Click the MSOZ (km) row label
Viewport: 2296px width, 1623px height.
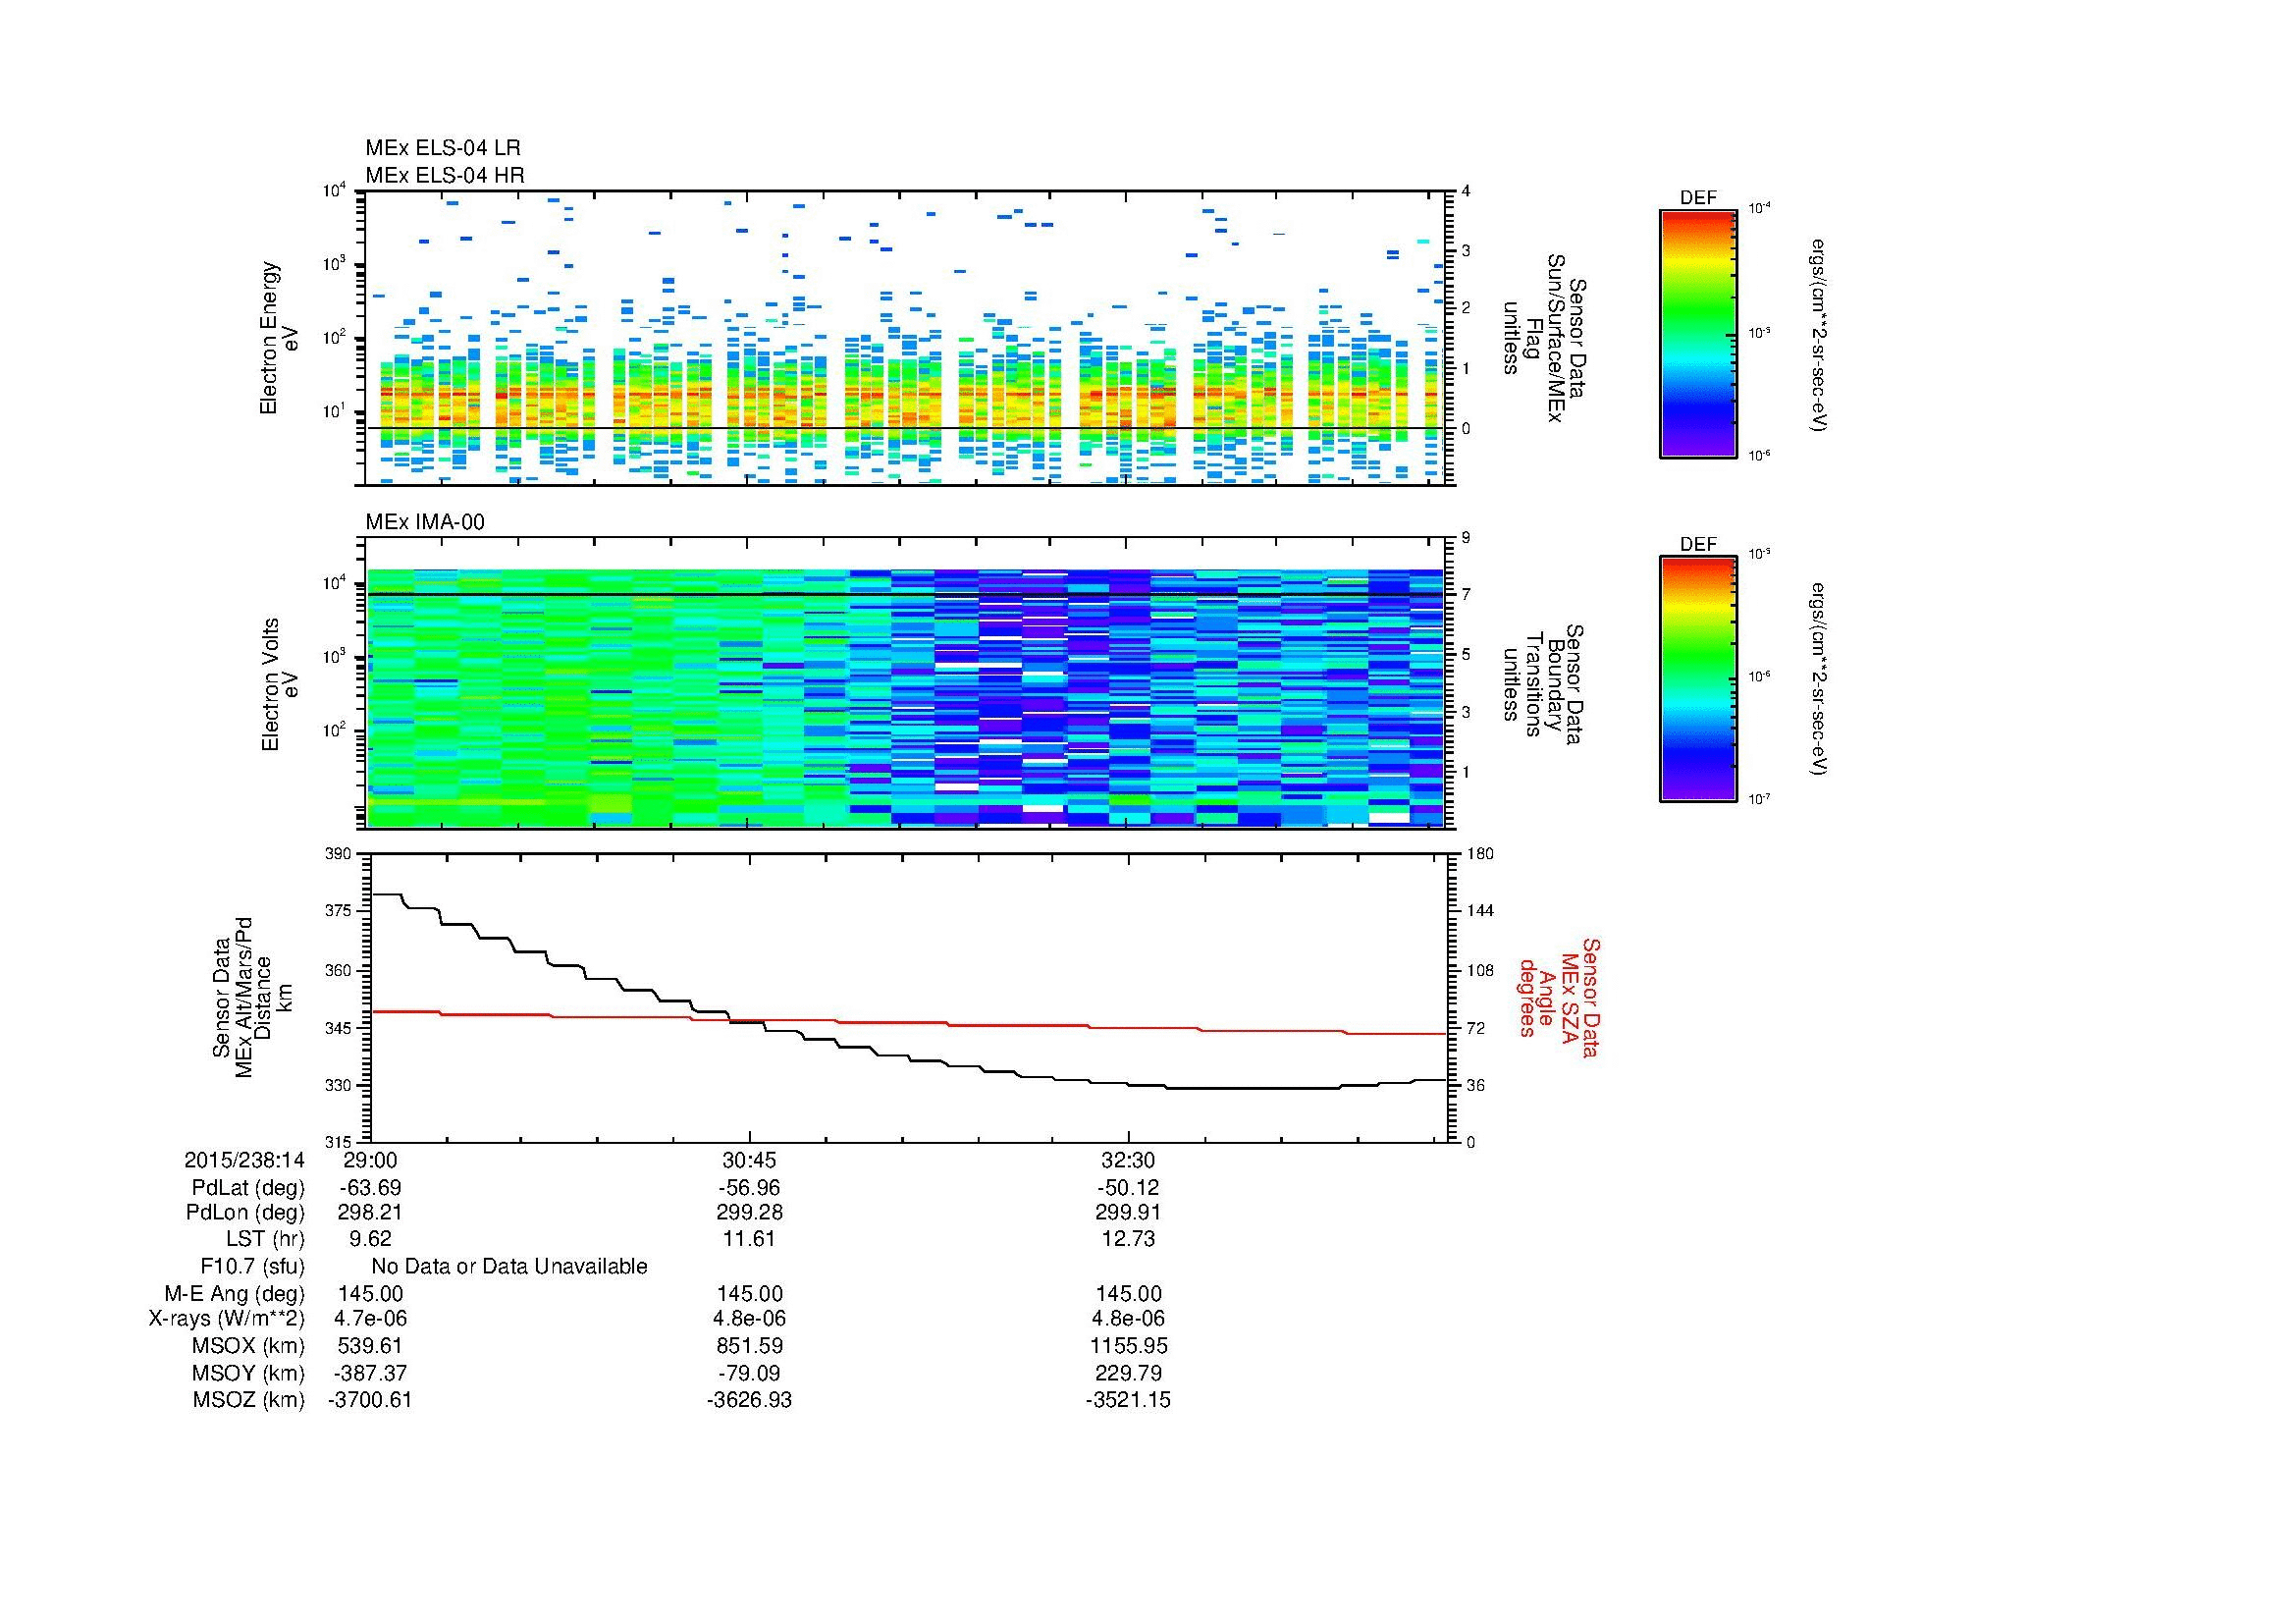pos(248,1400)
